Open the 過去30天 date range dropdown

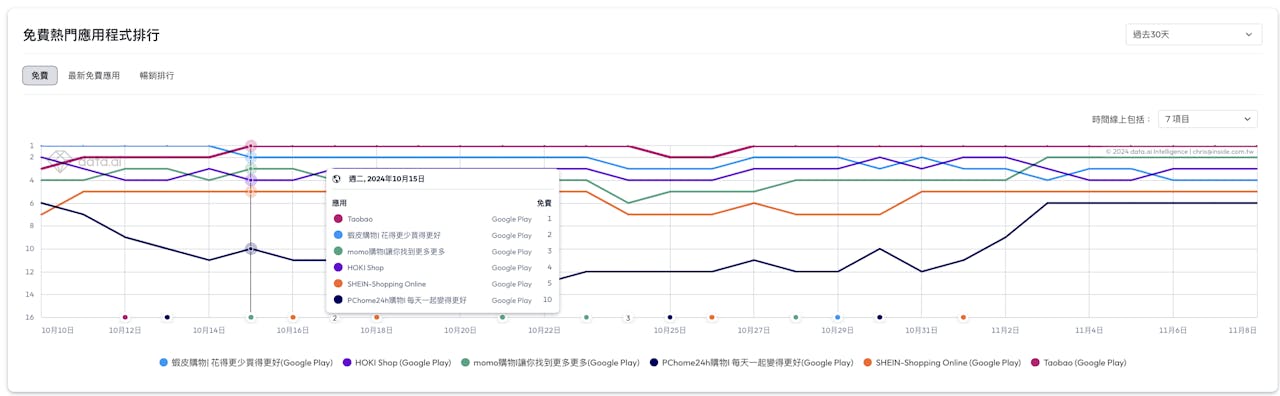point(1193,35)
